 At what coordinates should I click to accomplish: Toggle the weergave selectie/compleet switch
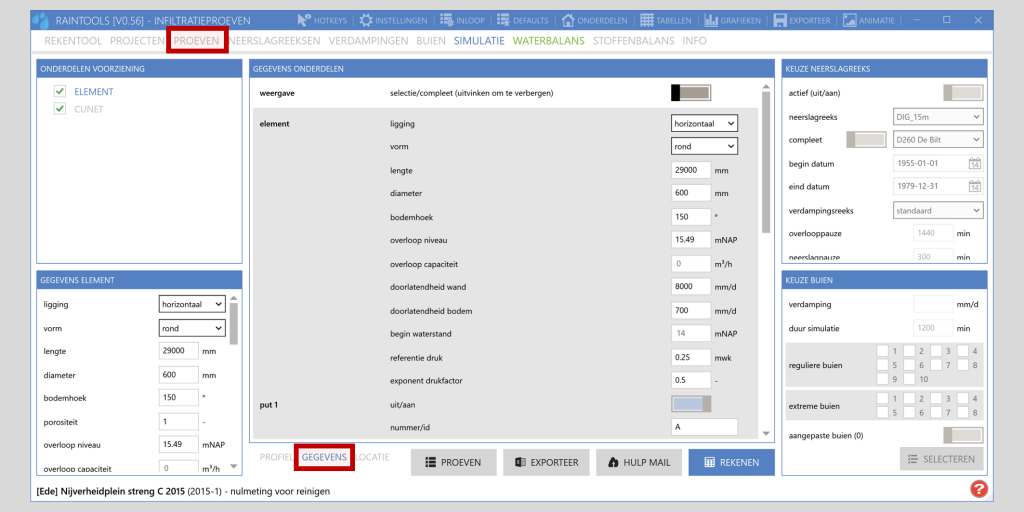click(690, 93)
